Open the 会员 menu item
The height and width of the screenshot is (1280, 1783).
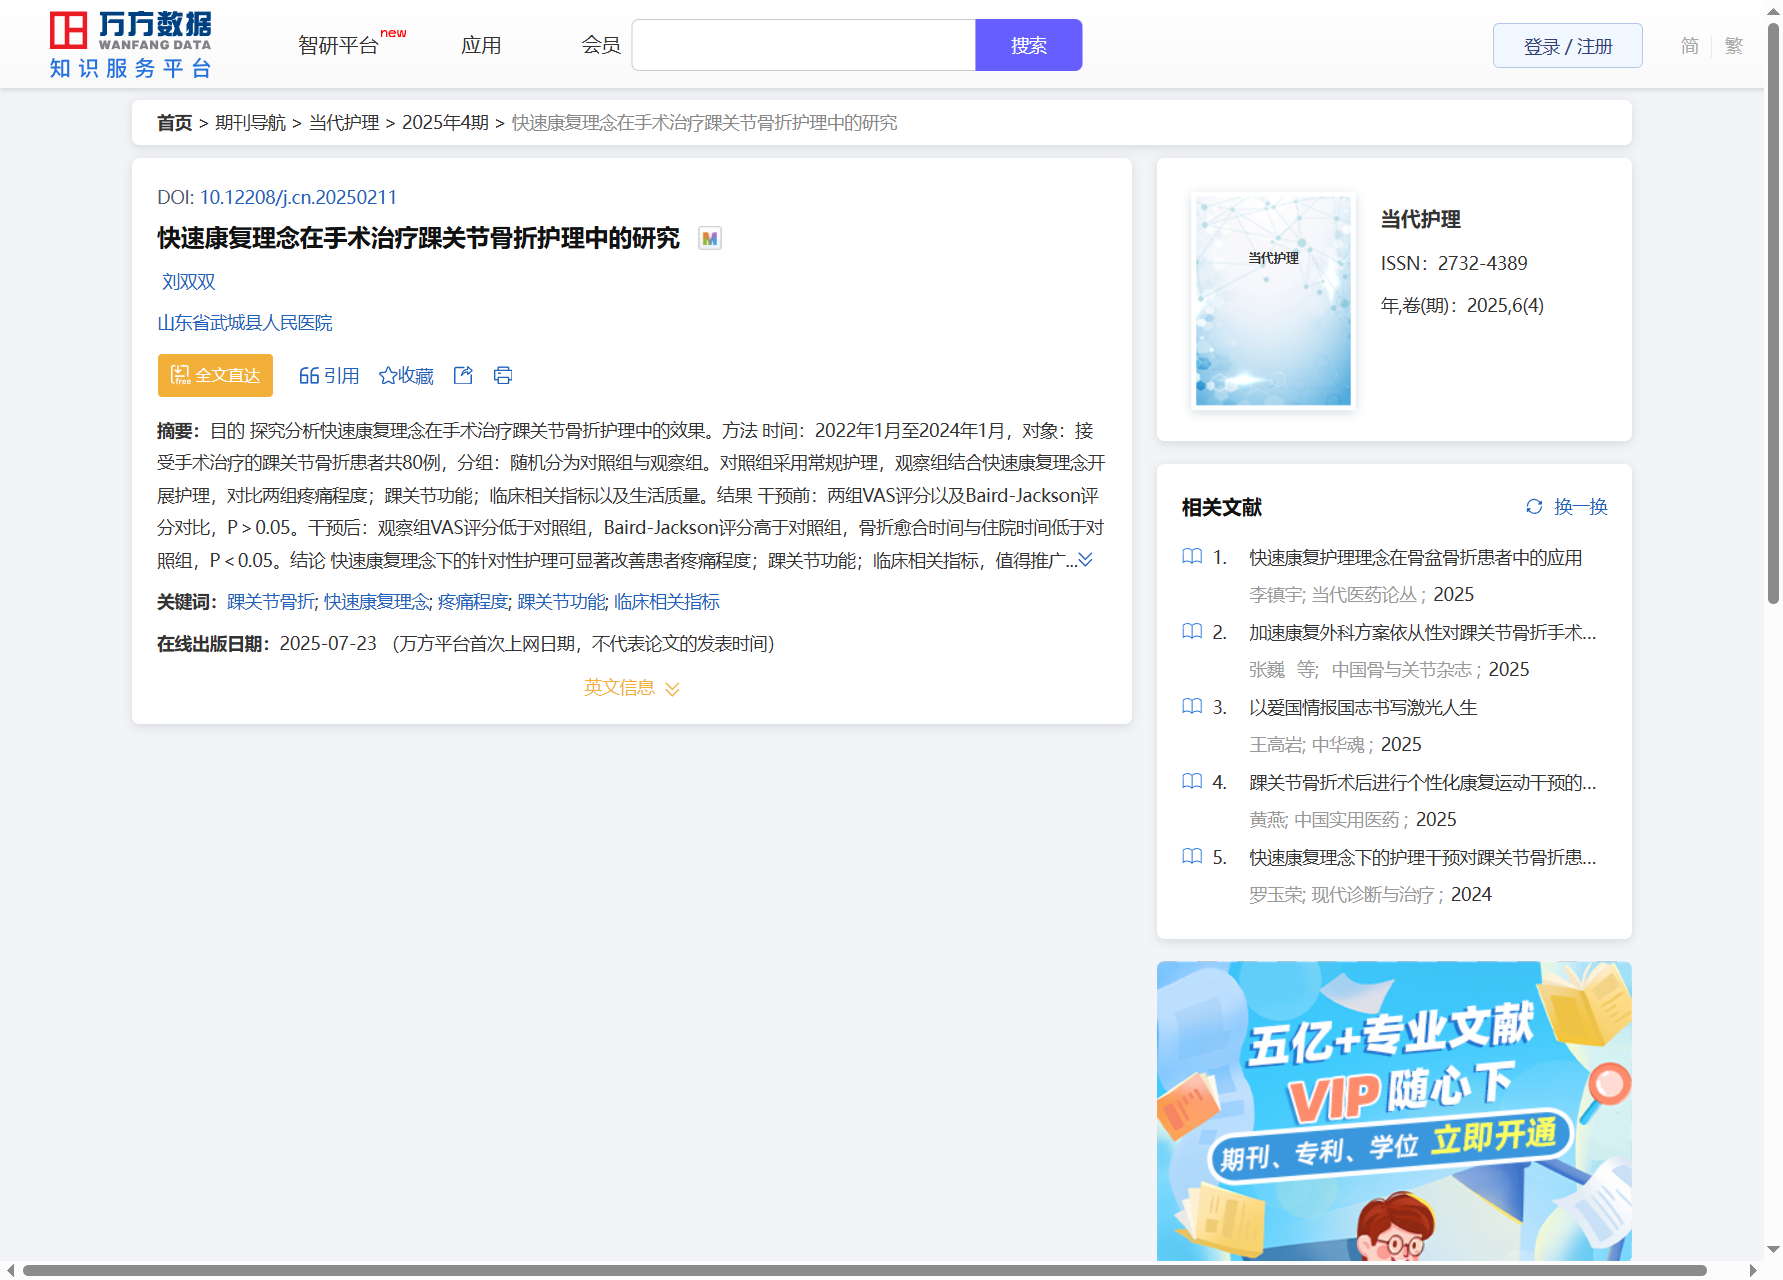[x=601, y=45]
